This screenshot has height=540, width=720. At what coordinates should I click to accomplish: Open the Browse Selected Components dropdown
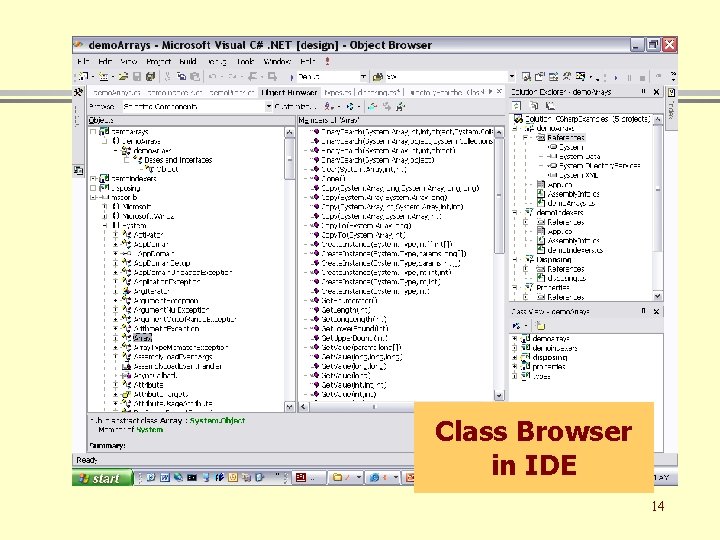click(269, 107)
